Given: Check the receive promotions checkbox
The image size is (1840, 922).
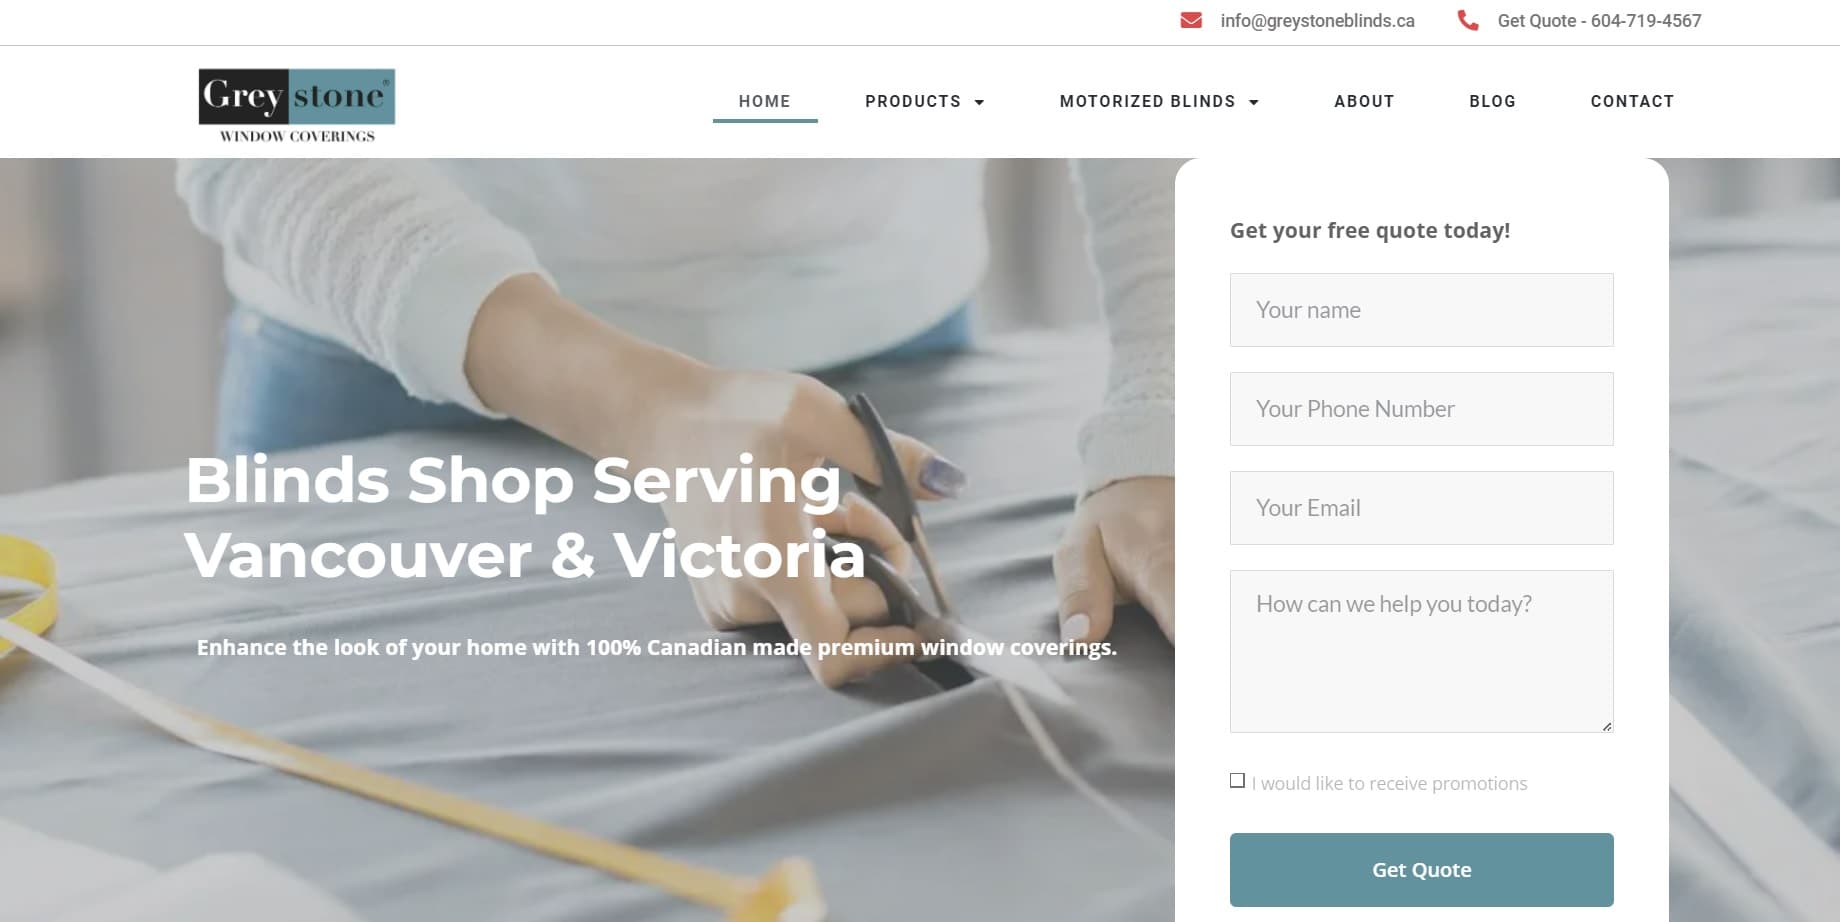Looking at the screenshot, I should (x=1237, y=781).
